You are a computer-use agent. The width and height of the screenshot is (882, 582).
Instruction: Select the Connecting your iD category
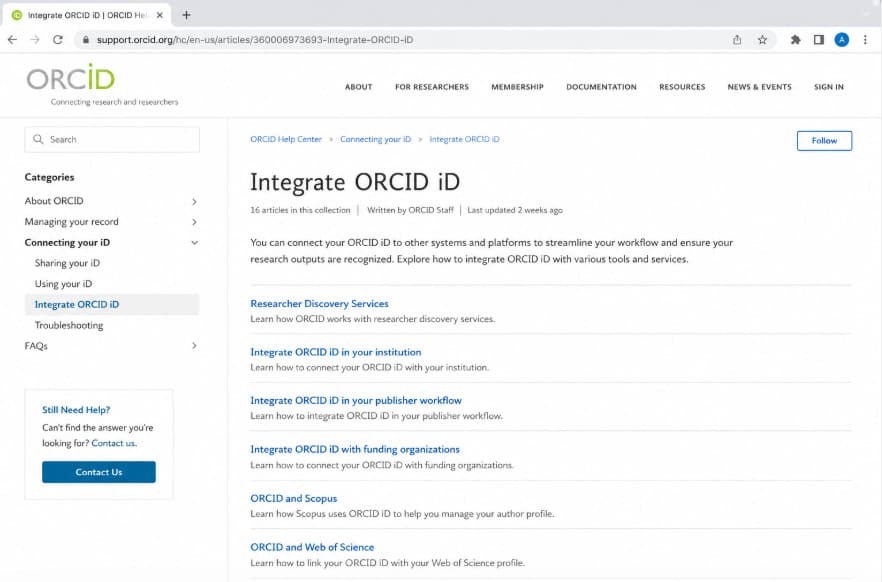(67, 242)
